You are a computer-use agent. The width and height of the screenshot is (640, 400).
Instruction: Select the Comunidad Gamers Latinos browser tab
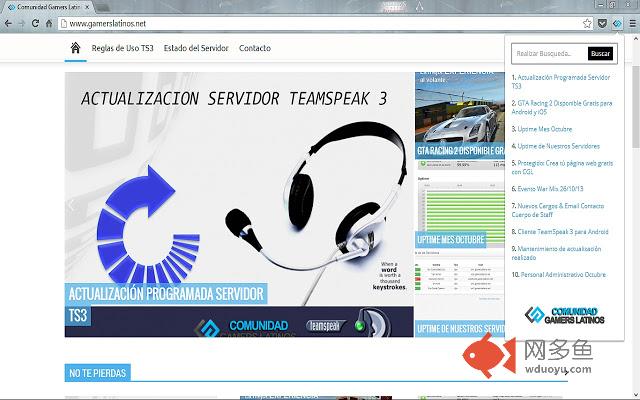click(47, 7)
